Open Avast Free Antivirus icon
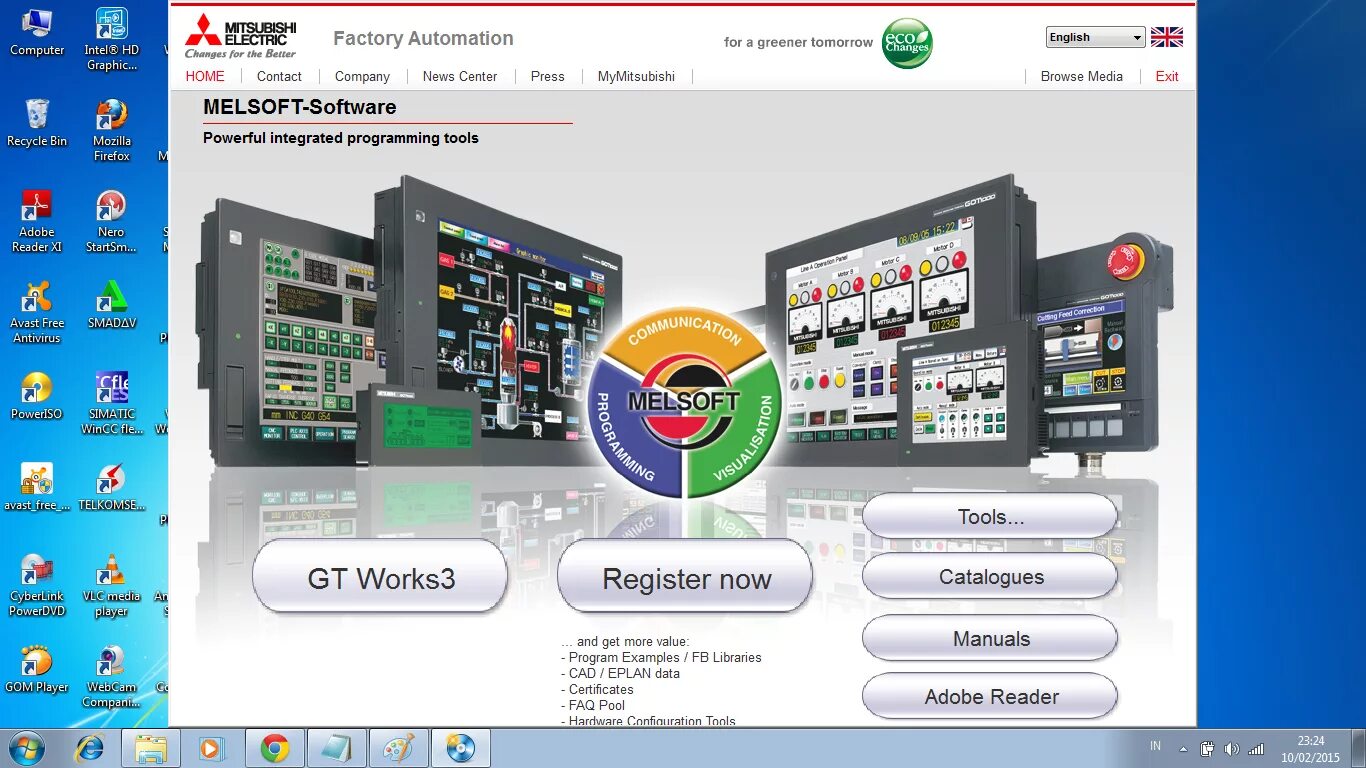Screen dimensions: 1366x768 [37, 312]
